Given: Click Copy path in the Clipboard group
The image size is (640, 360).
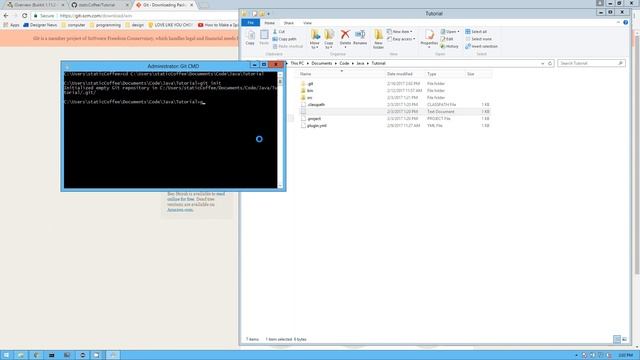Looking at the screenshot, I should coord(284,39).
